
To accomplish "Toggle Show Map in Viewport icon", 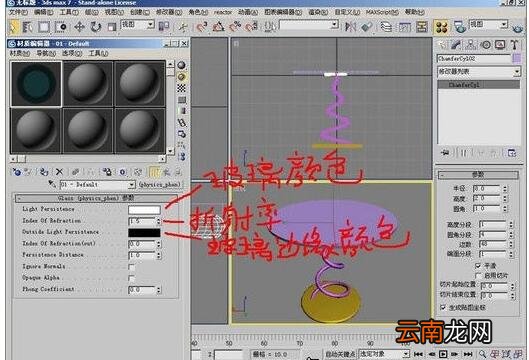I will 138,172.
